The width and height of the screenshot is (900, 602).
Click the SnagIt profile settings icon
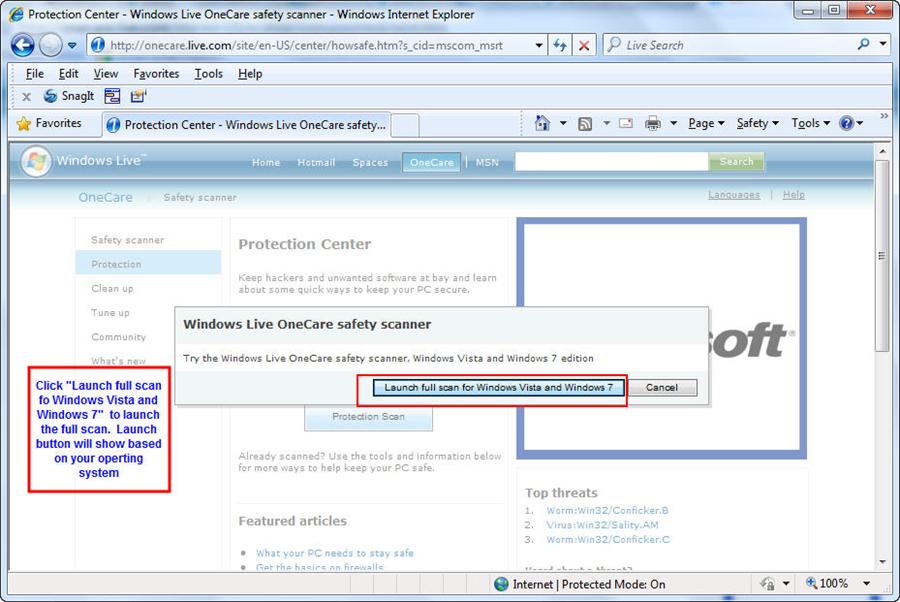pos(138,96)
